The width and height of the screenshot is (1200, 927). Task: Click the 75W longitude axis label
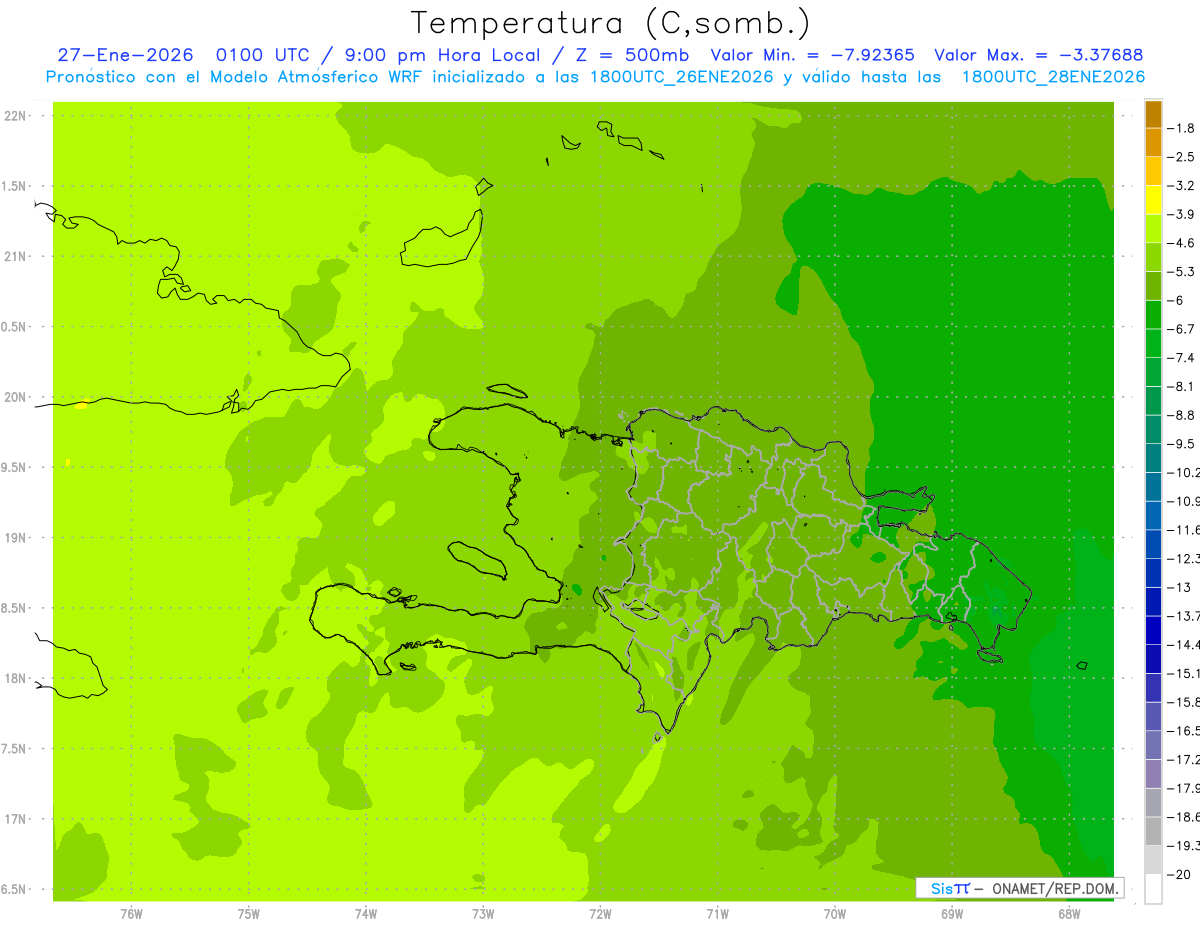click(x=249, y=913)
